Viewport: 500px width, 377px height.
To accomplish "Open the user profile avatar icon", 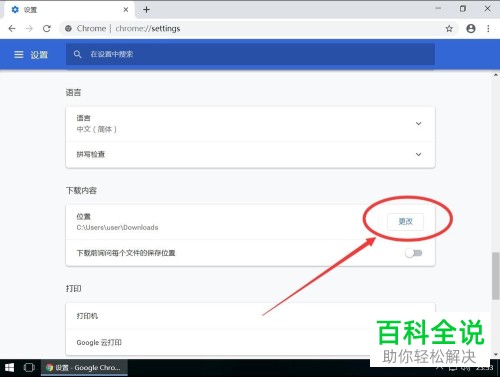I will (471, 29).
